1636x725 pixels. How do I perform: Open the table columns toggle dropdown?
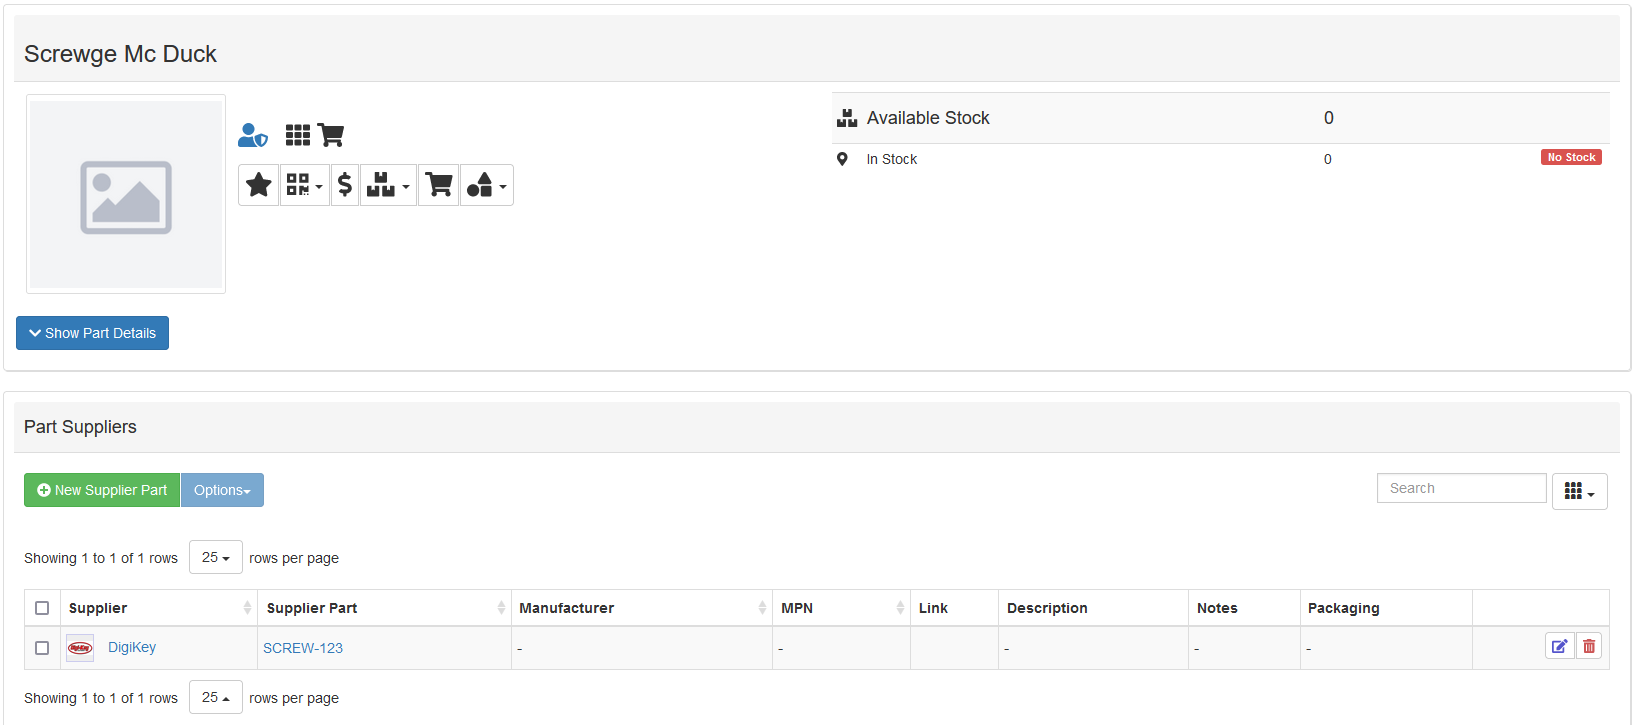(1579, 491)
